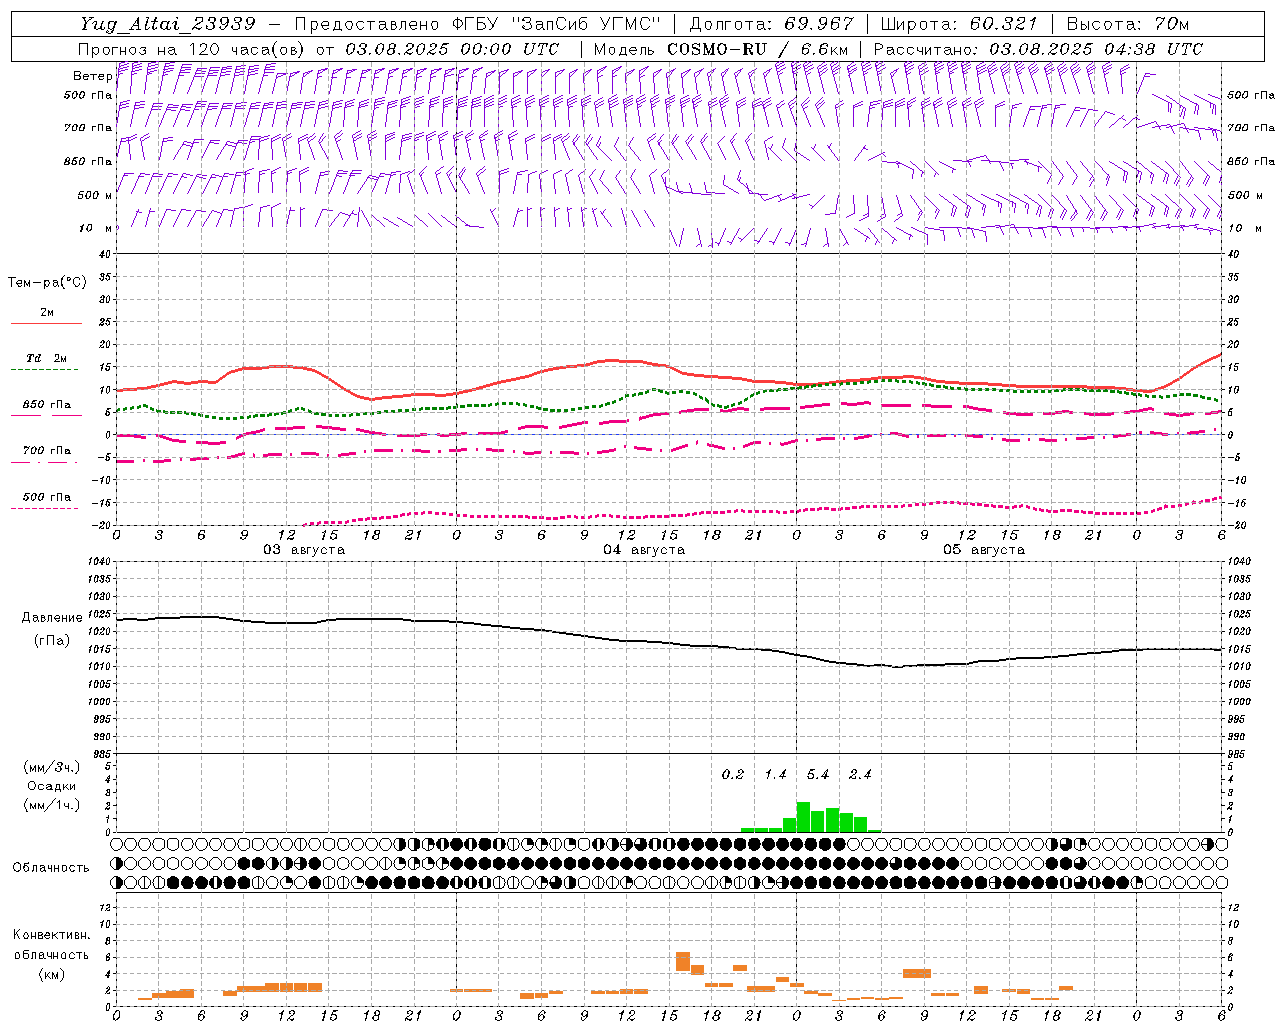This screenshot has height=1024, width=1280.
Task: Select the (мм/3ч.) precipitation unit label
Action: click(51, 767)
